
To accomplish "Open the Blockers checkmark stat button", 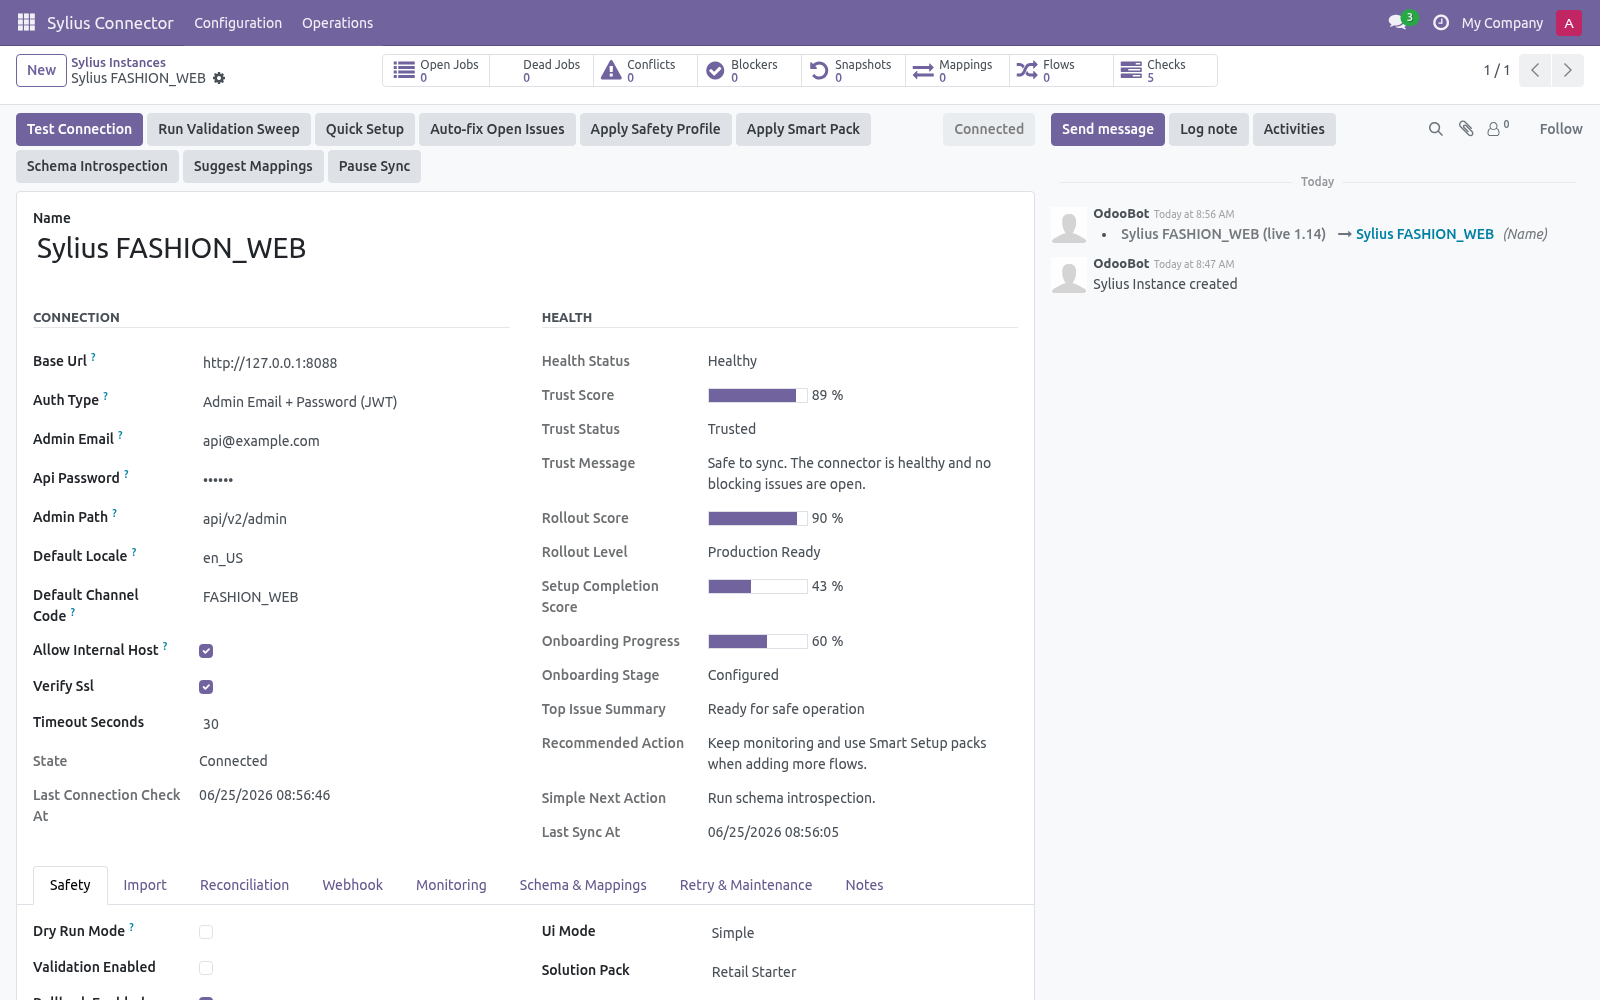I will coord(749,71).
